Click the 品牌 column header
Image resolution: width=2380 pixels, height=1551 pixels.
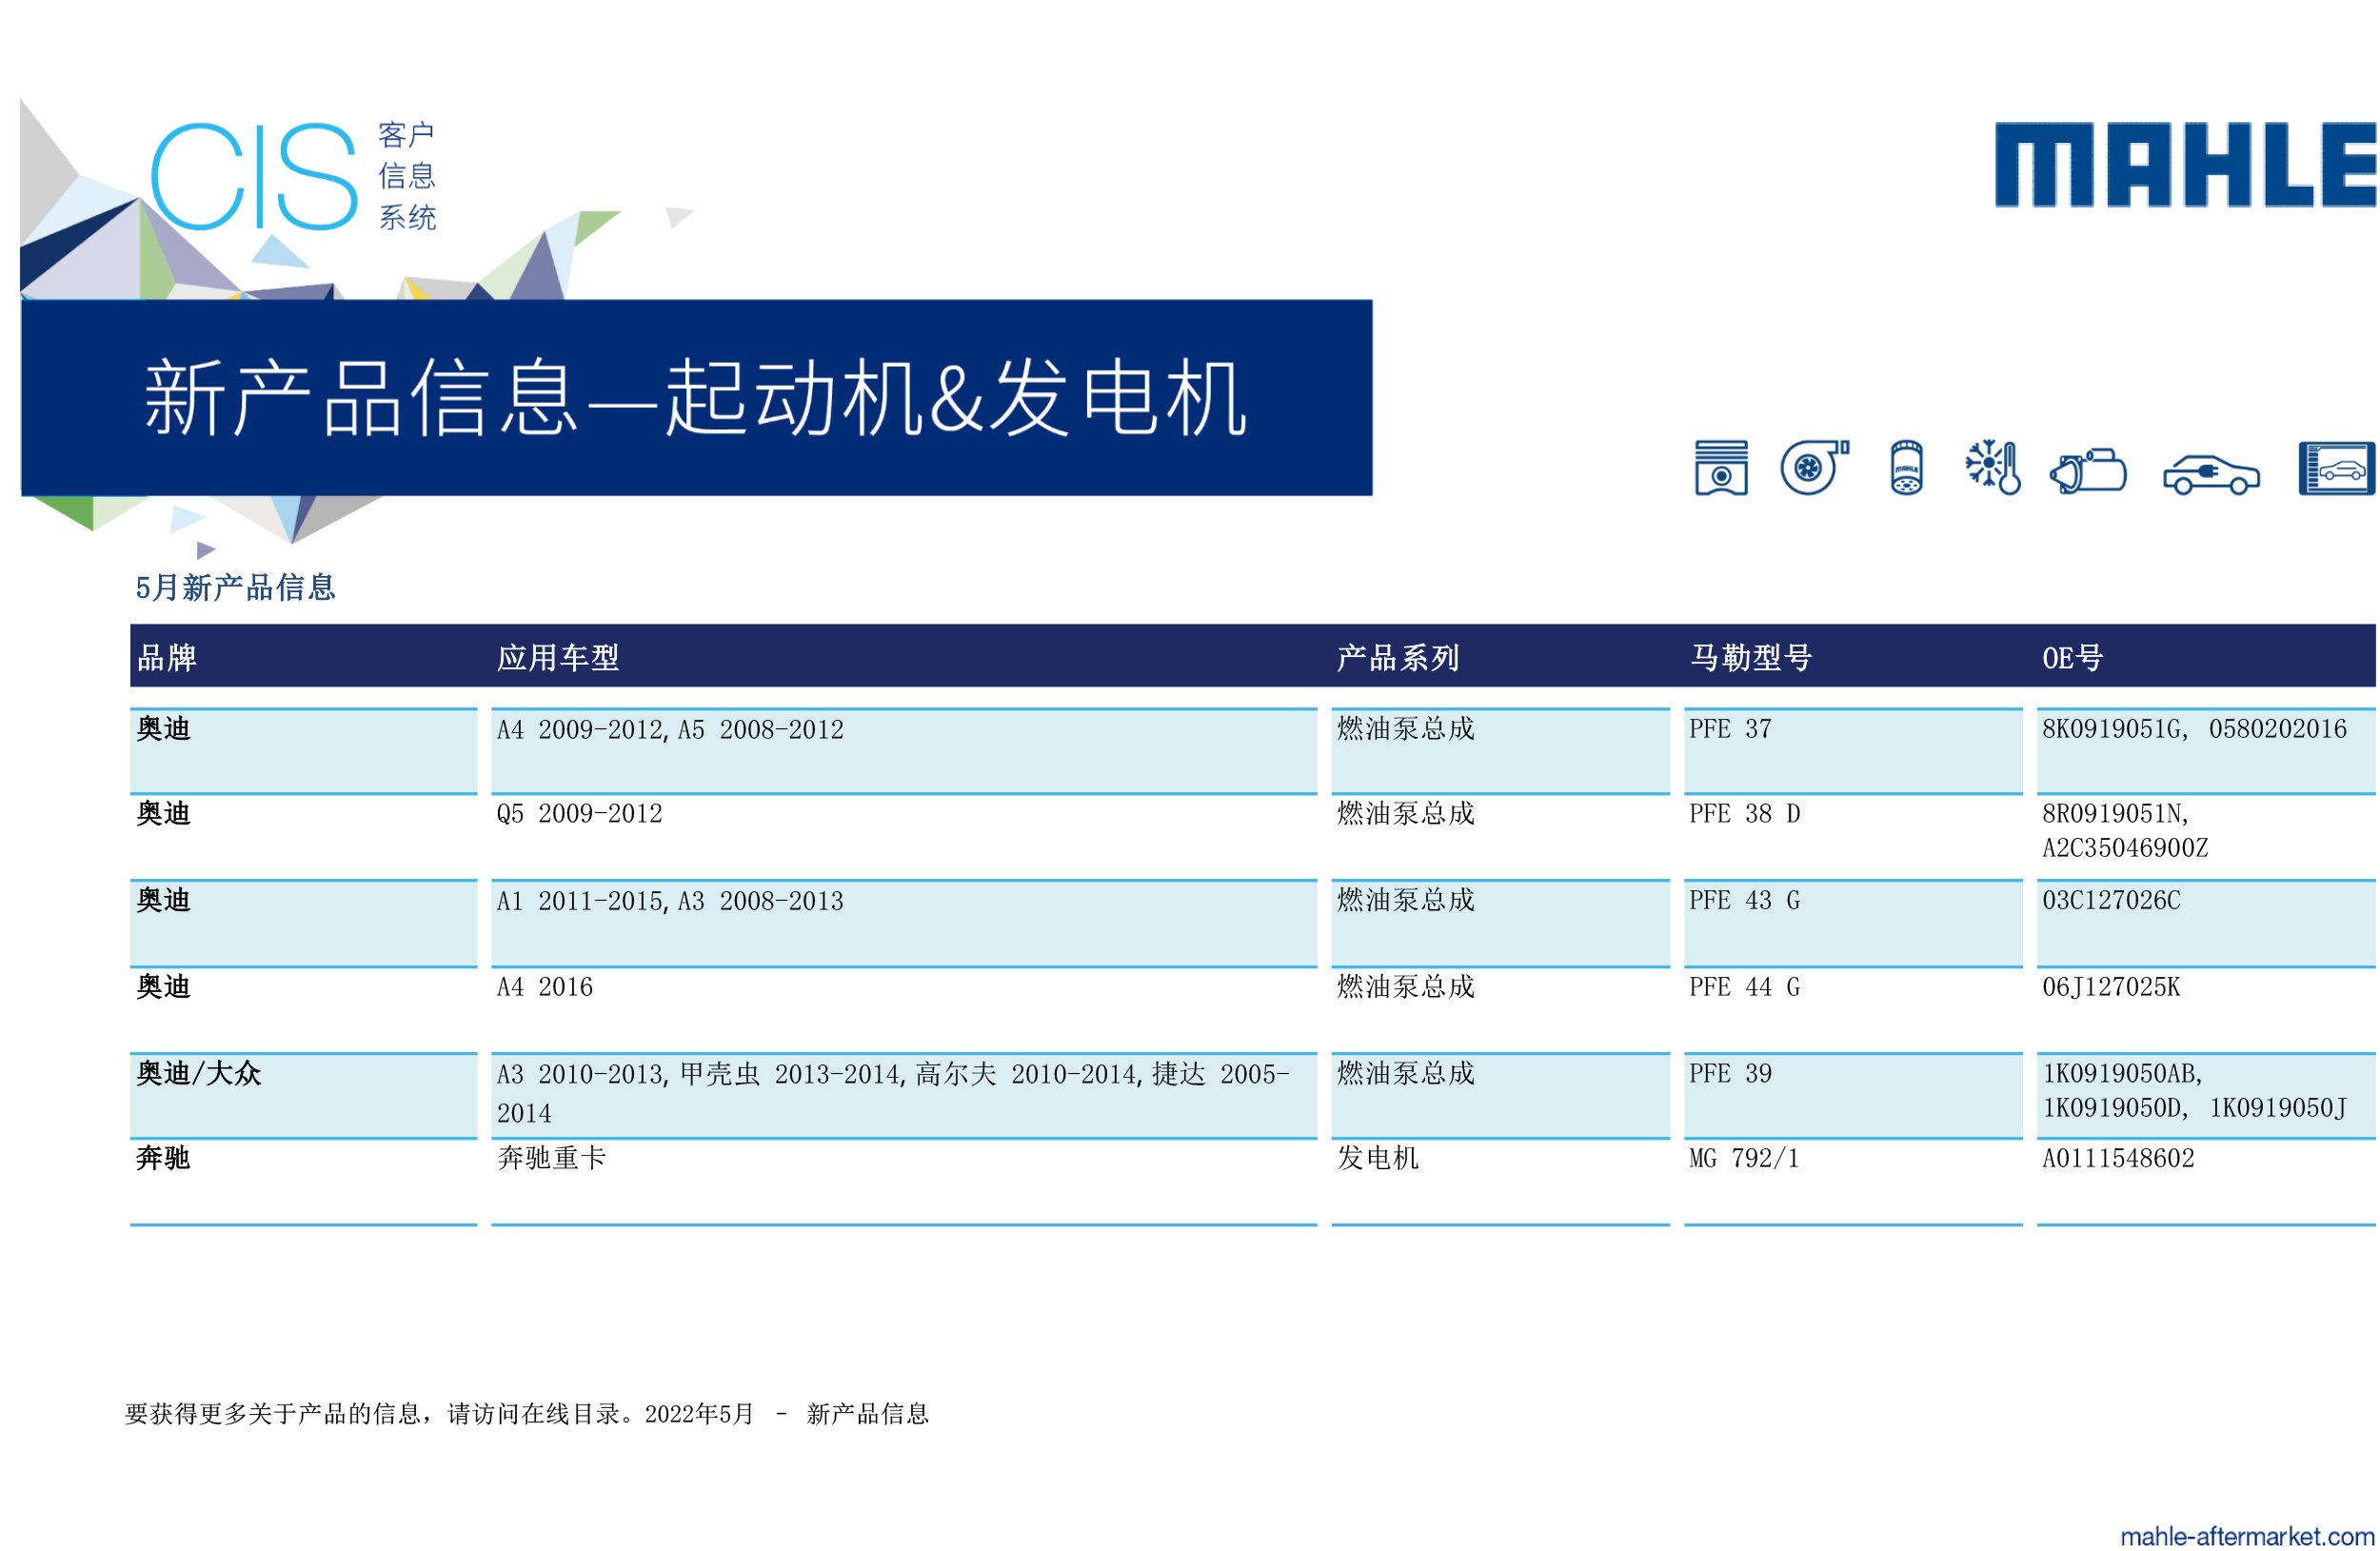(166, 657)
